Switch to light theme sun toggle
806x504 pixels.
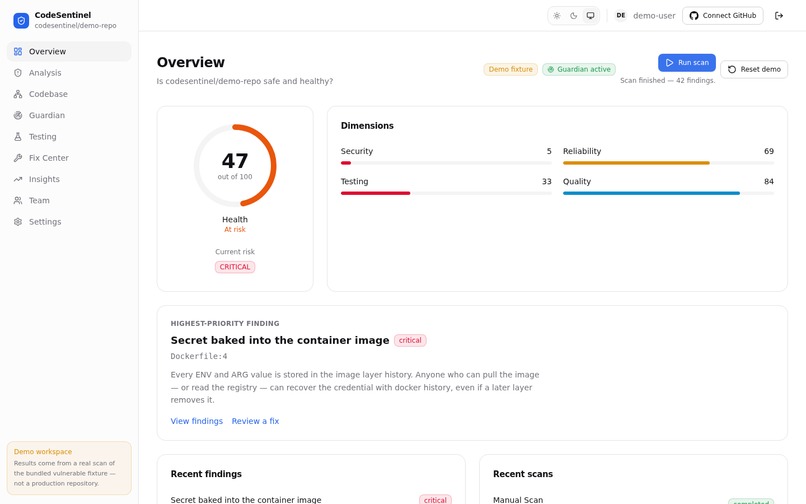click(x=557, y=15)
